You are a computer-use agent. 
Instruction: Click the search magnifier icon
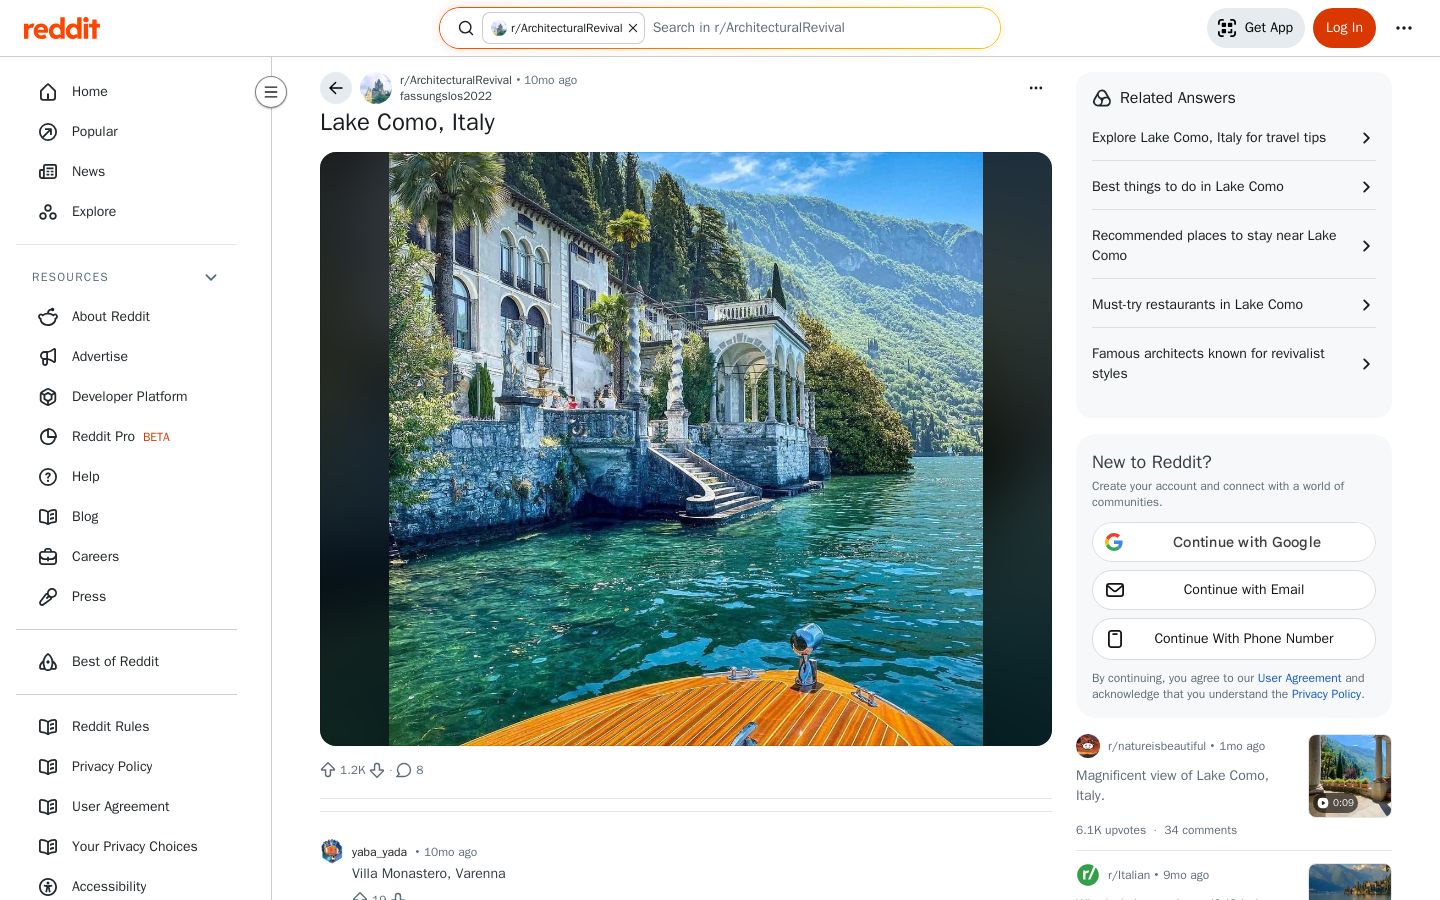(465, 28)
